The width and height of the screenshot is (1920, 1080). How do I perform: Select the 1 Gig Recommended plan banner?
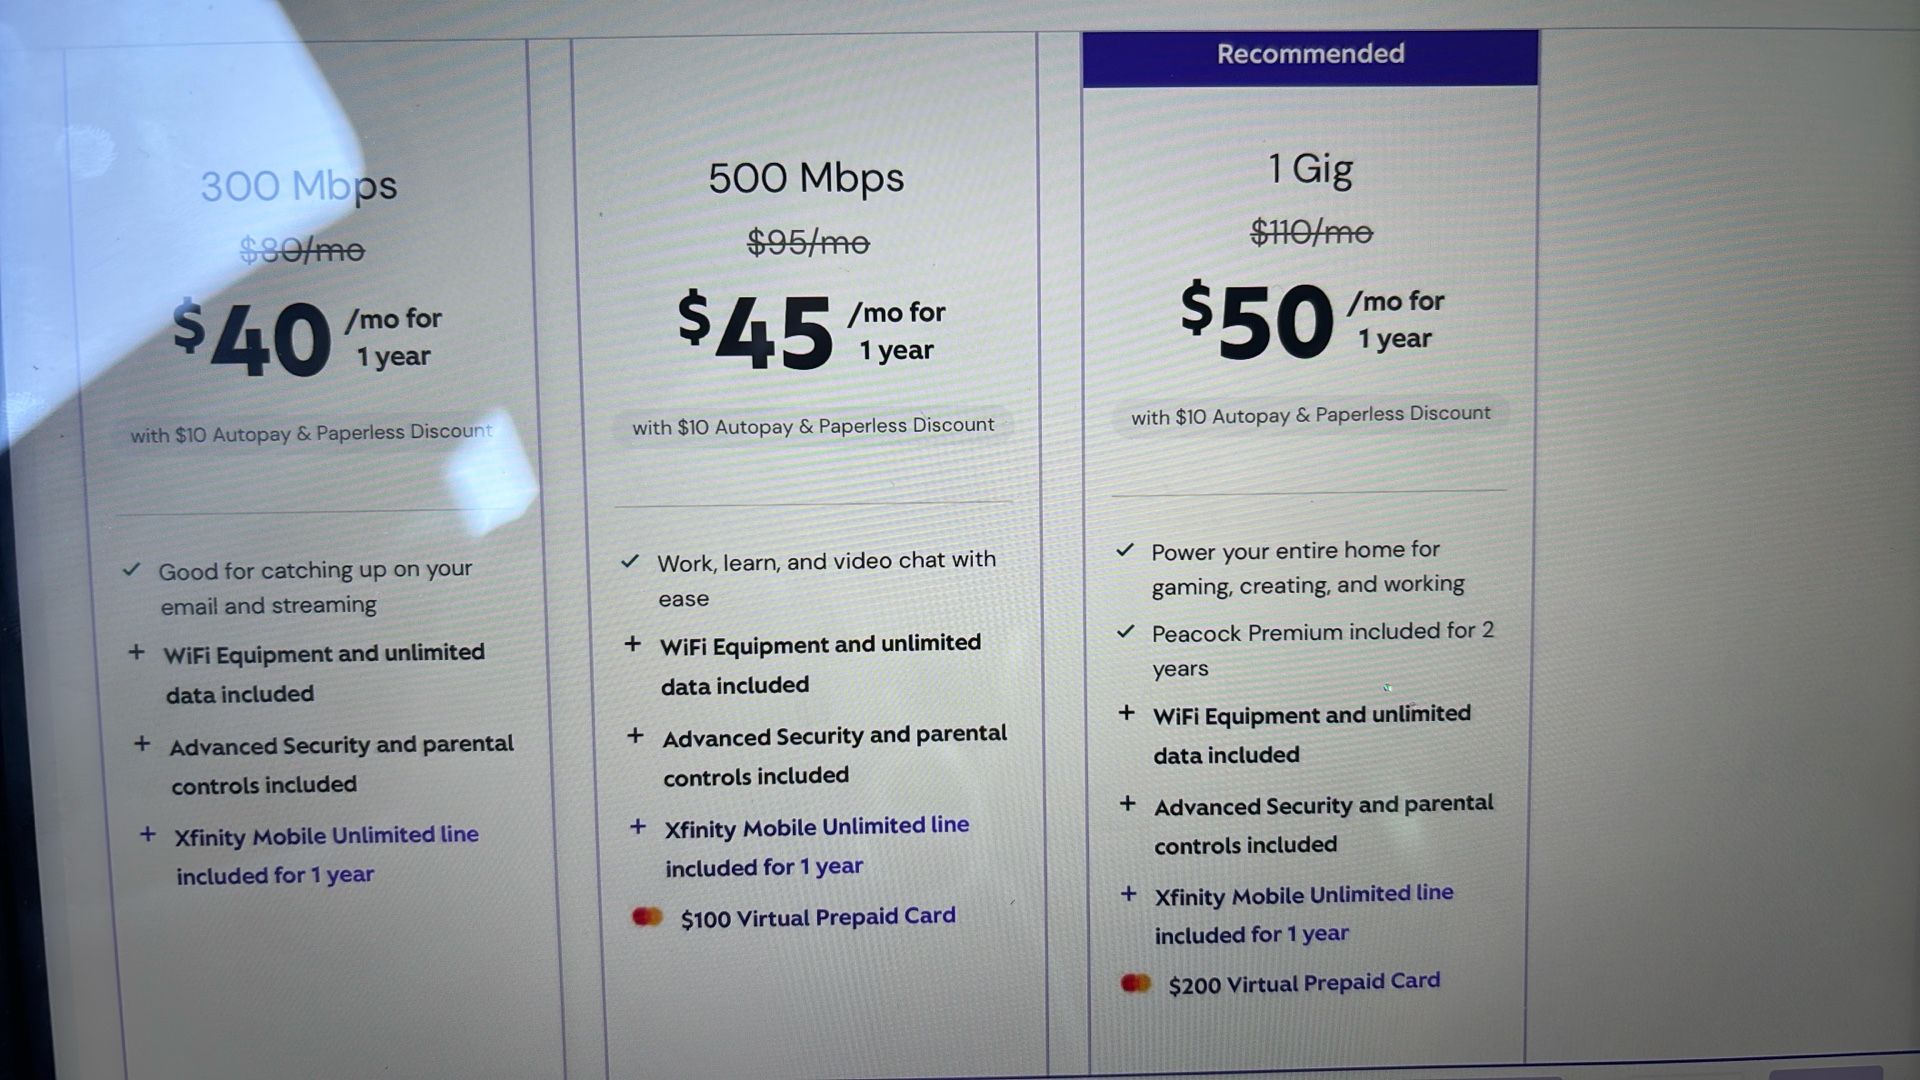point(1309,54)
